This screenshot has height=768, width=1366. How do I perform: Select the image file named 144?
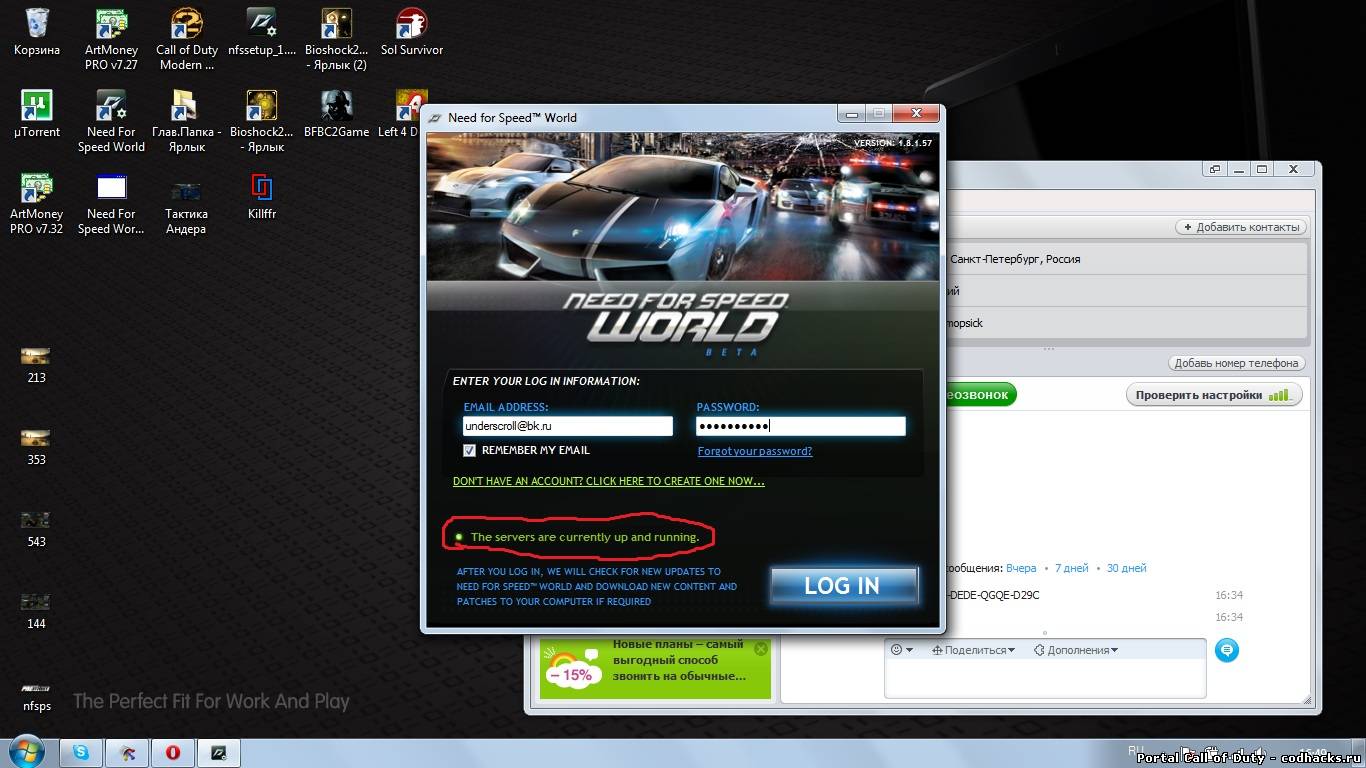tap(36, 611)
